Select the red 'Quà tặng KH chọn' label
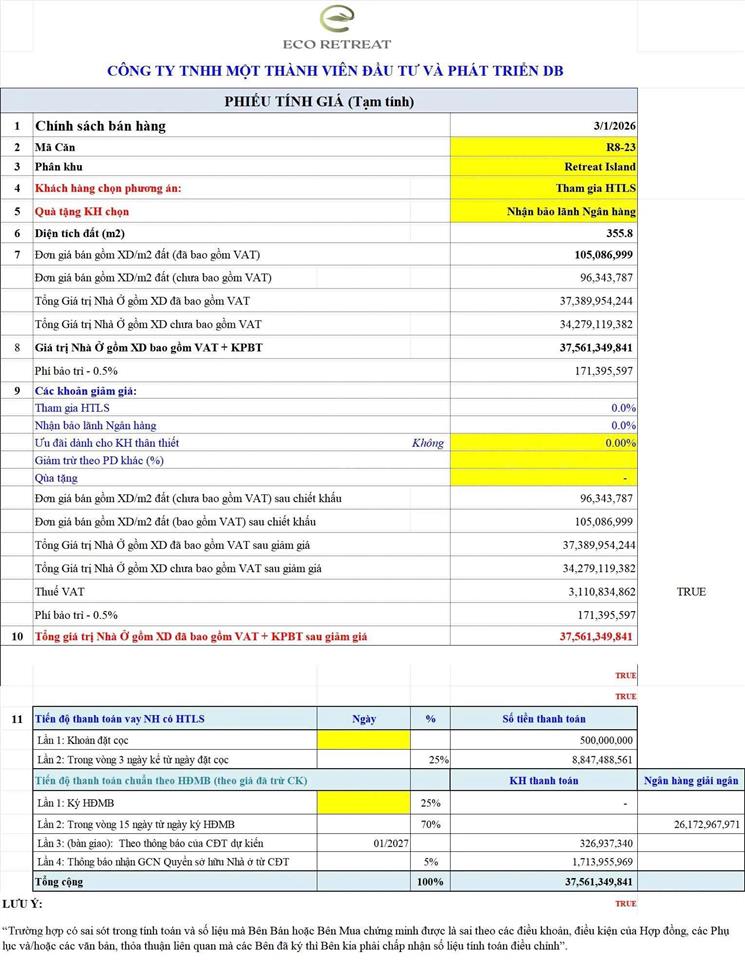This screenshot has height=960, width=745. pyautogui.click(x=82, y=211)
